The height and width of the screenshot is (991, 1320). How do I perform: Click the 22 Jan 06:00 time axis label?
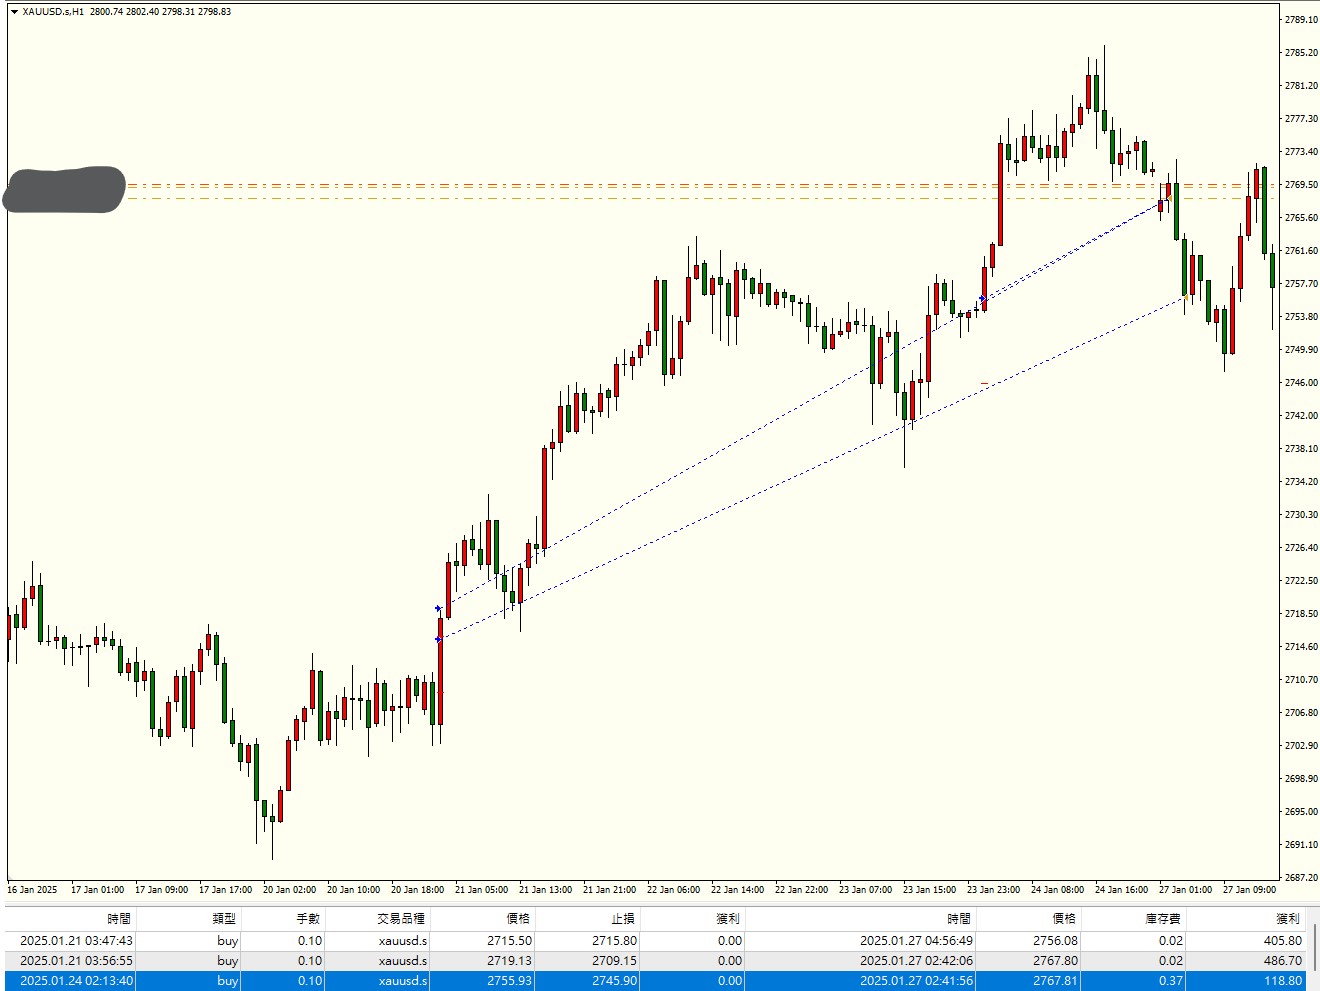[673, 889]
